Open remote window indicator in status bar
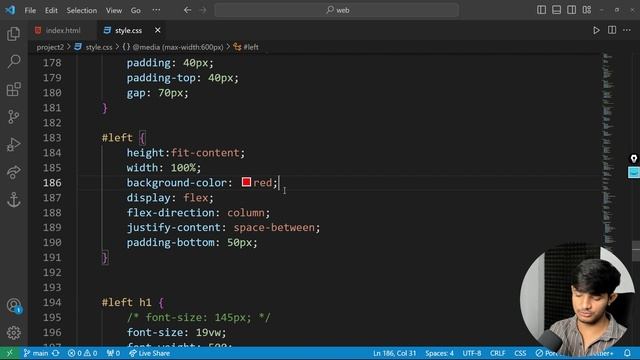The image size is (640, 360). (9, 353)
